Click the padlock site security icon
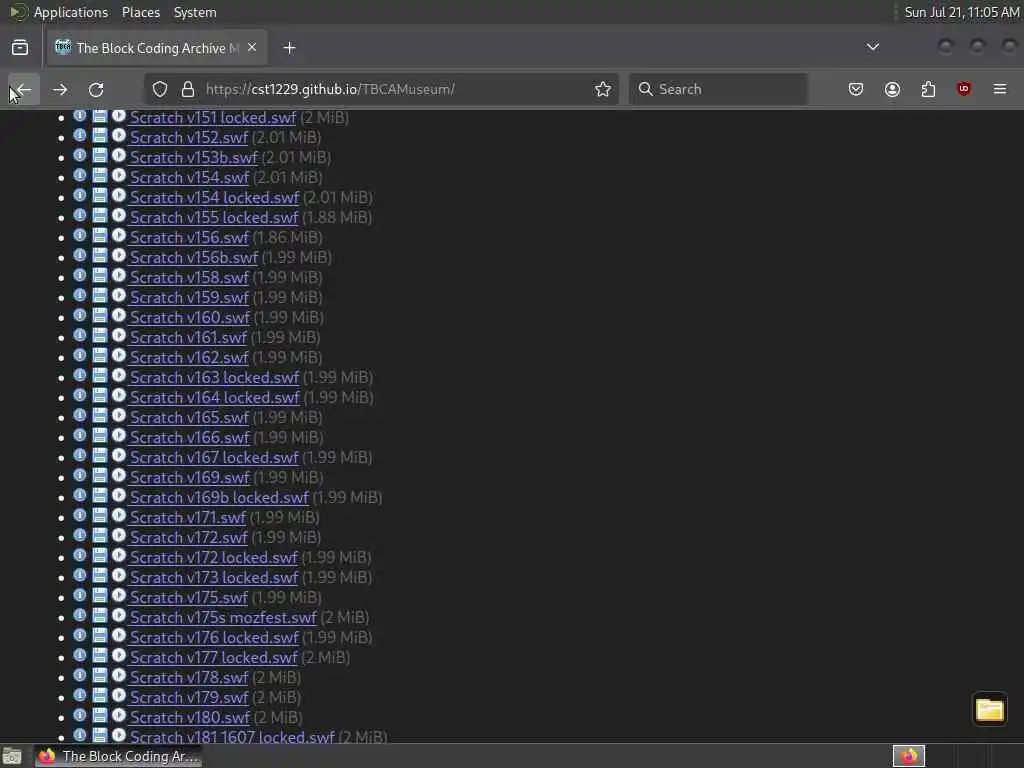The height and width of the screenshot is (768, 1024). pos(188,89)
